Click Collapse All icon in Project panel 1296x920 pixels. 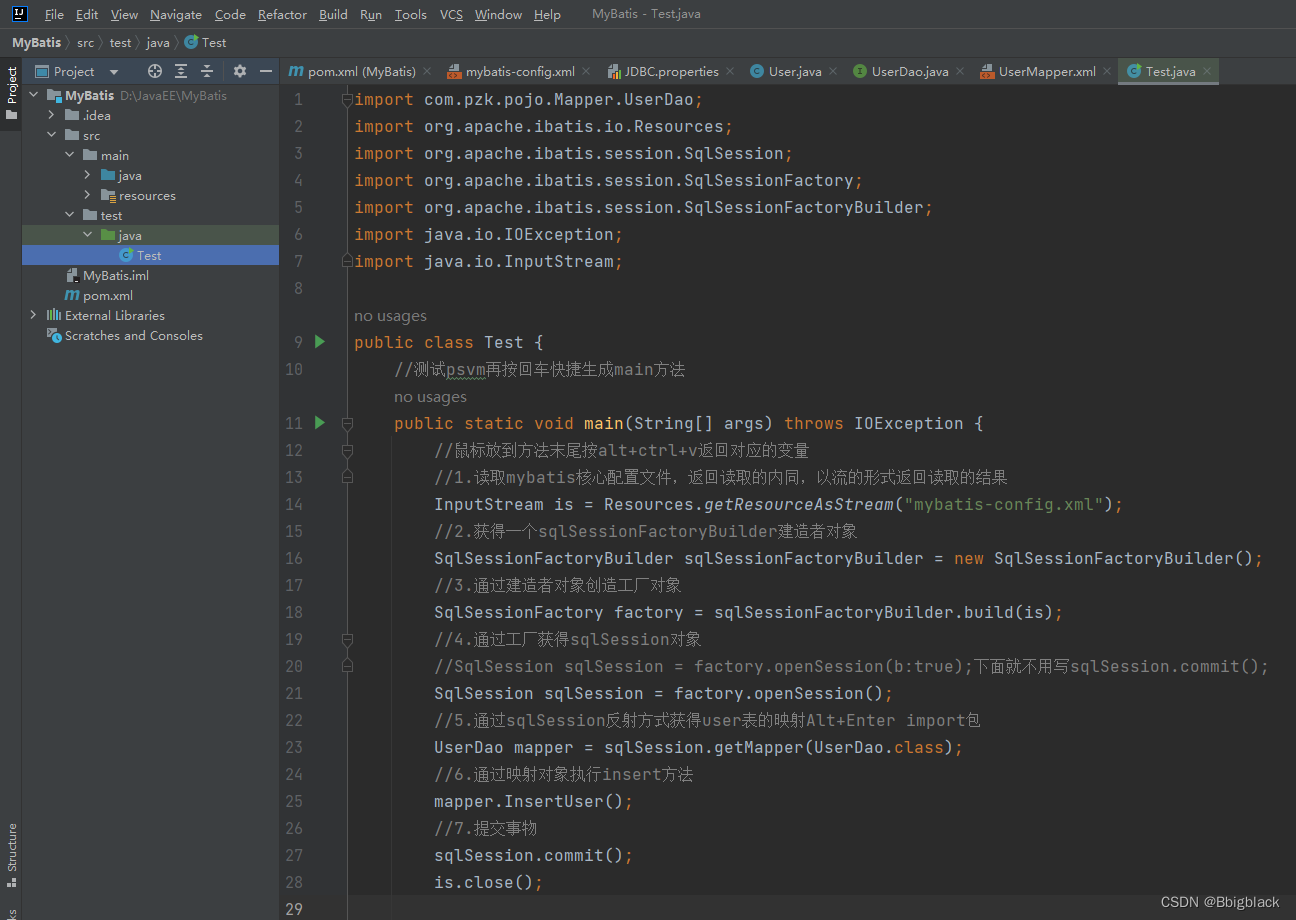tap(206, 71)
